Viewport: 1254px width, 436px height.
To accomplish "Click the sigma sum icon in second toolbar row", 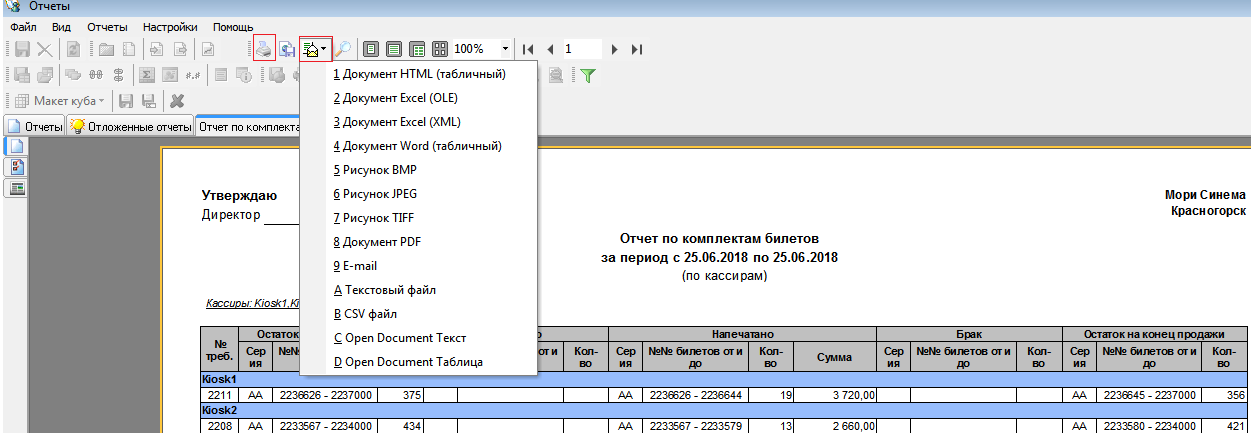I will (x=146, y=74).
